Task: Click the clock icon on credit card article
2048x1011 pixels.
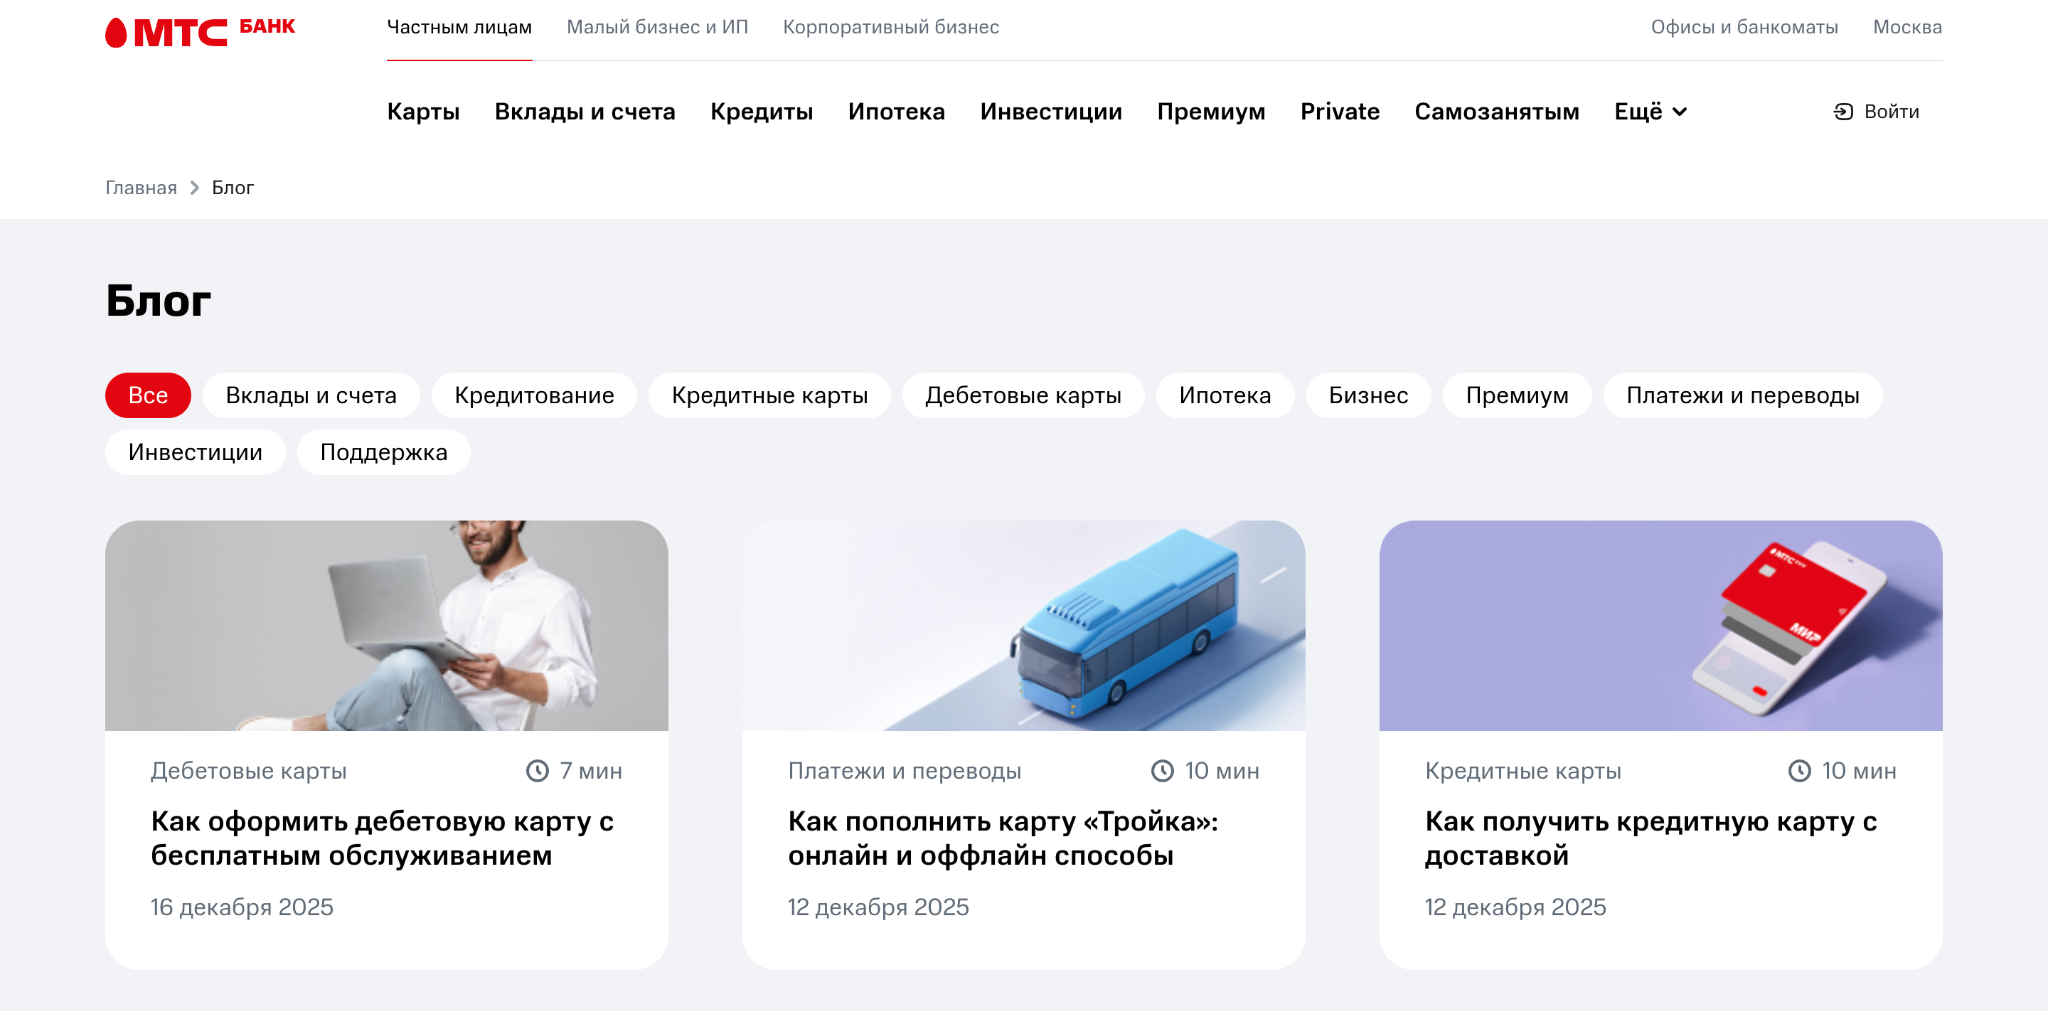Action: [x=1799, y=771]
